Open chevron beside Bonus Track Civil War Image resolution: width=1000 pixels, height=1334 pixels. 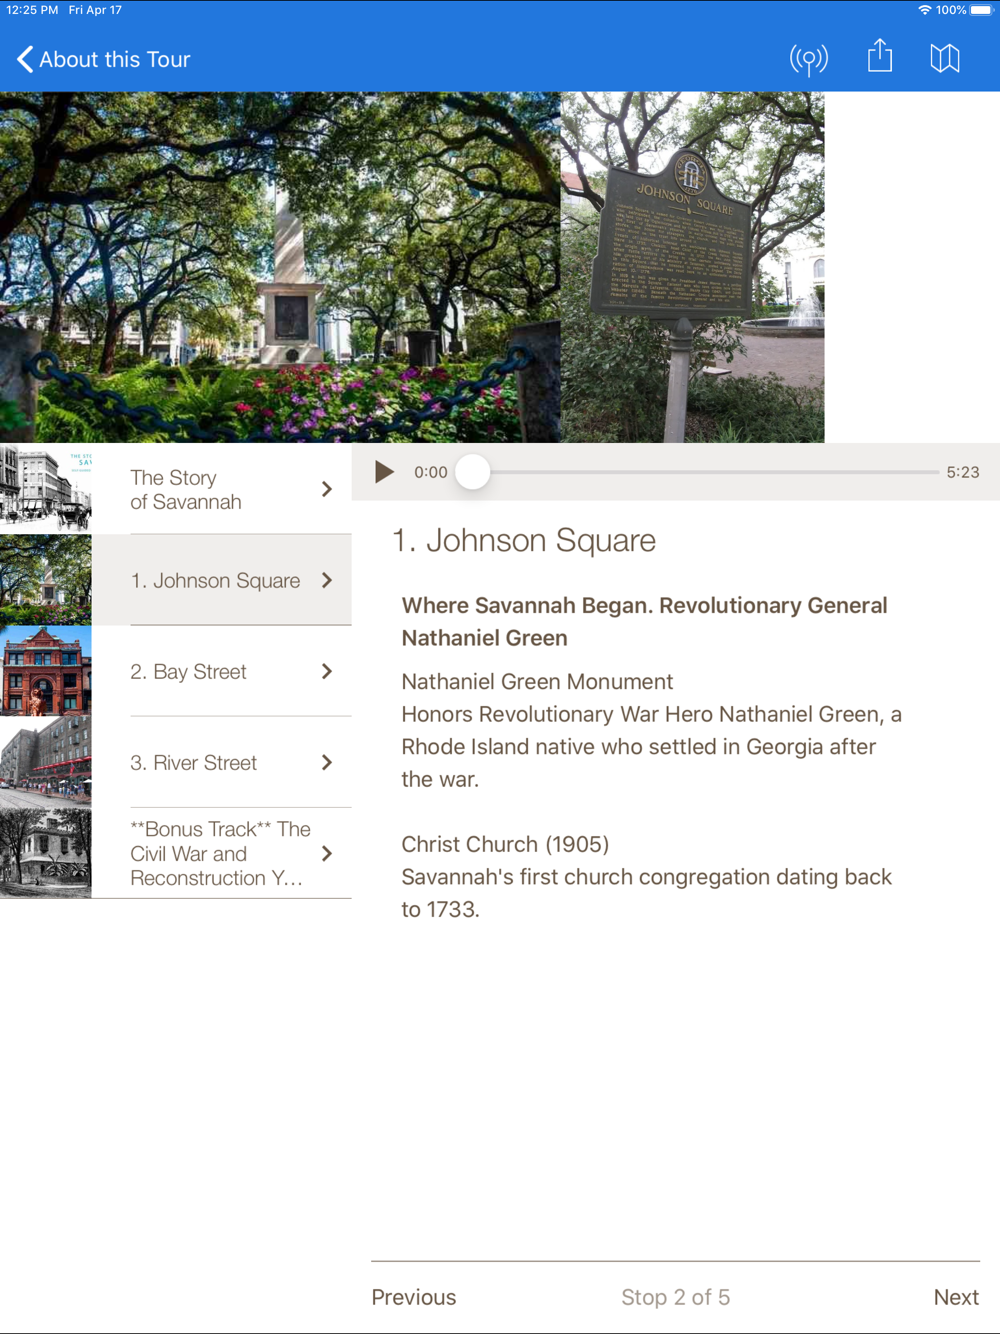[327, 853]
